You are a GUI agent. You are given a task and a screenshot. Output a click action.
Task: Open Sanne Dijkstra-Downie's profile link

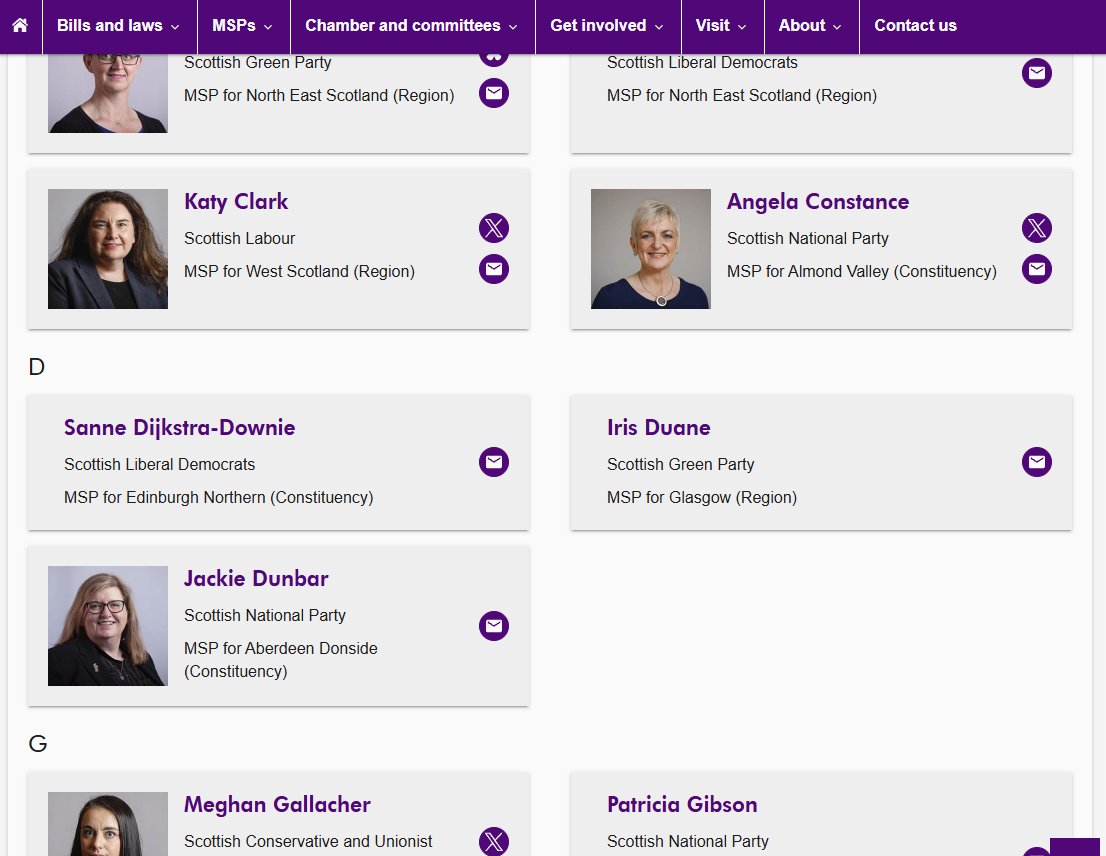[x=180, y=427]
